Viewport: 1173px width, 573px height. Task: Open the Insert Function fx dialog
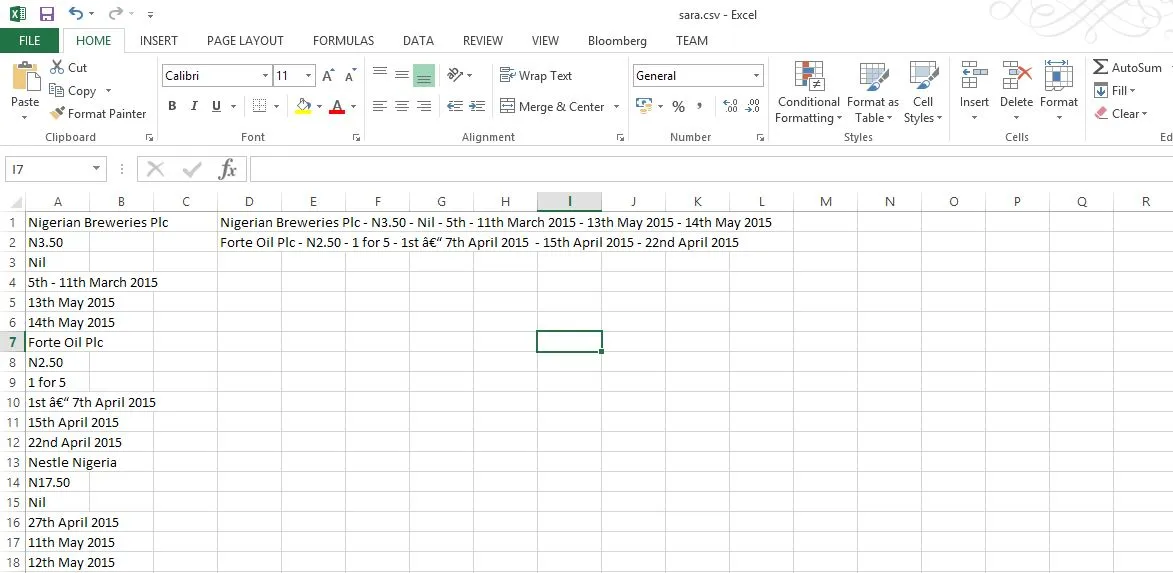click(227, 170)
